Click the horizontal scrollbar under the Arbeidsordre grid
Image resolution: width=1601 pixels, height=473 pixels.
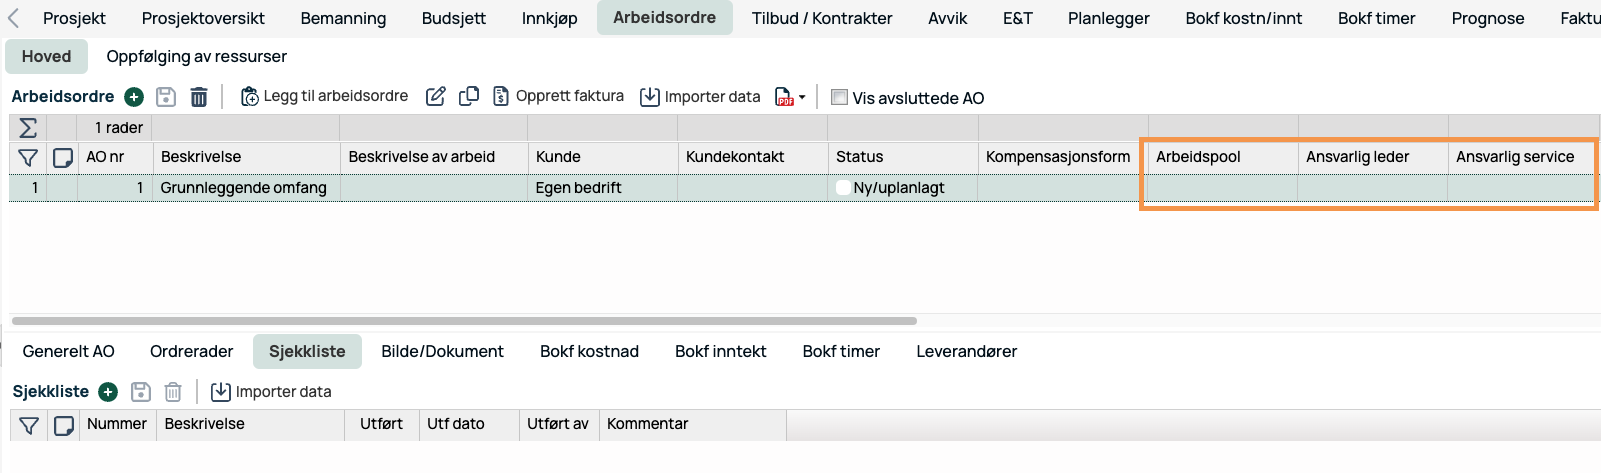pos(464,321)
